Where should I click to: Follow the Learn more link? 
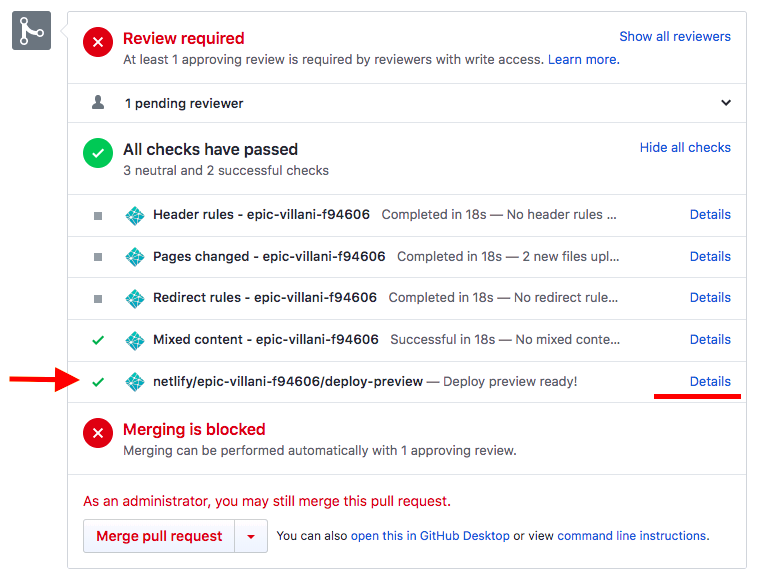[x=582, y=60]
